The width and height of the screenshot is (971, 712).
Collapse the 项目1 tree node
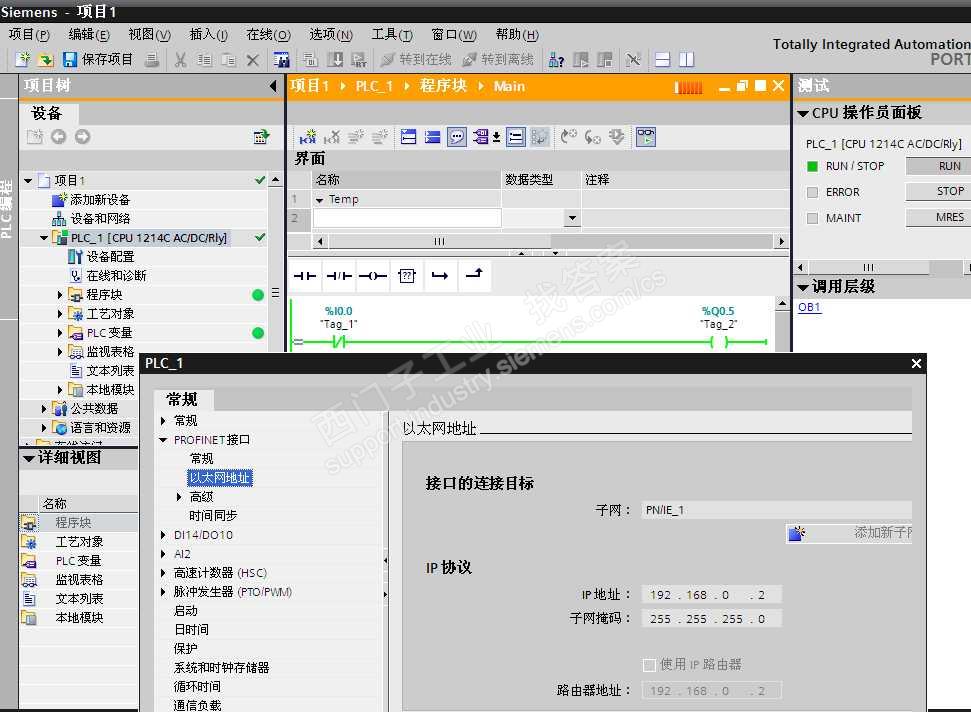point(28,181)
